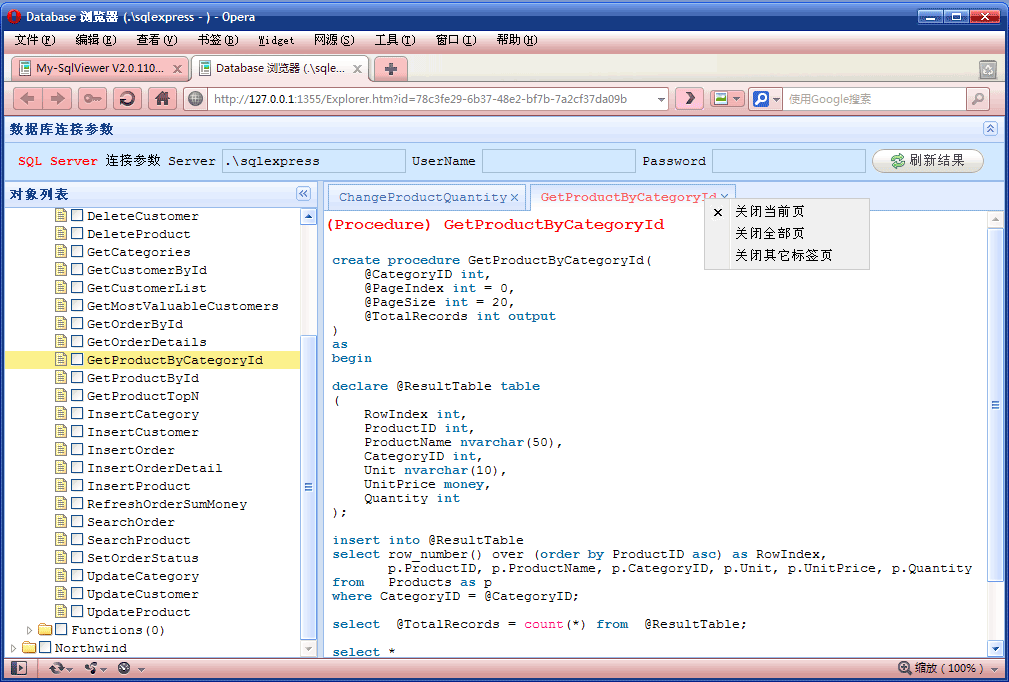Screen dimensions: 1009x682
Task: Choose 关闭全部页 from context menu
Action: coord(787,234)
